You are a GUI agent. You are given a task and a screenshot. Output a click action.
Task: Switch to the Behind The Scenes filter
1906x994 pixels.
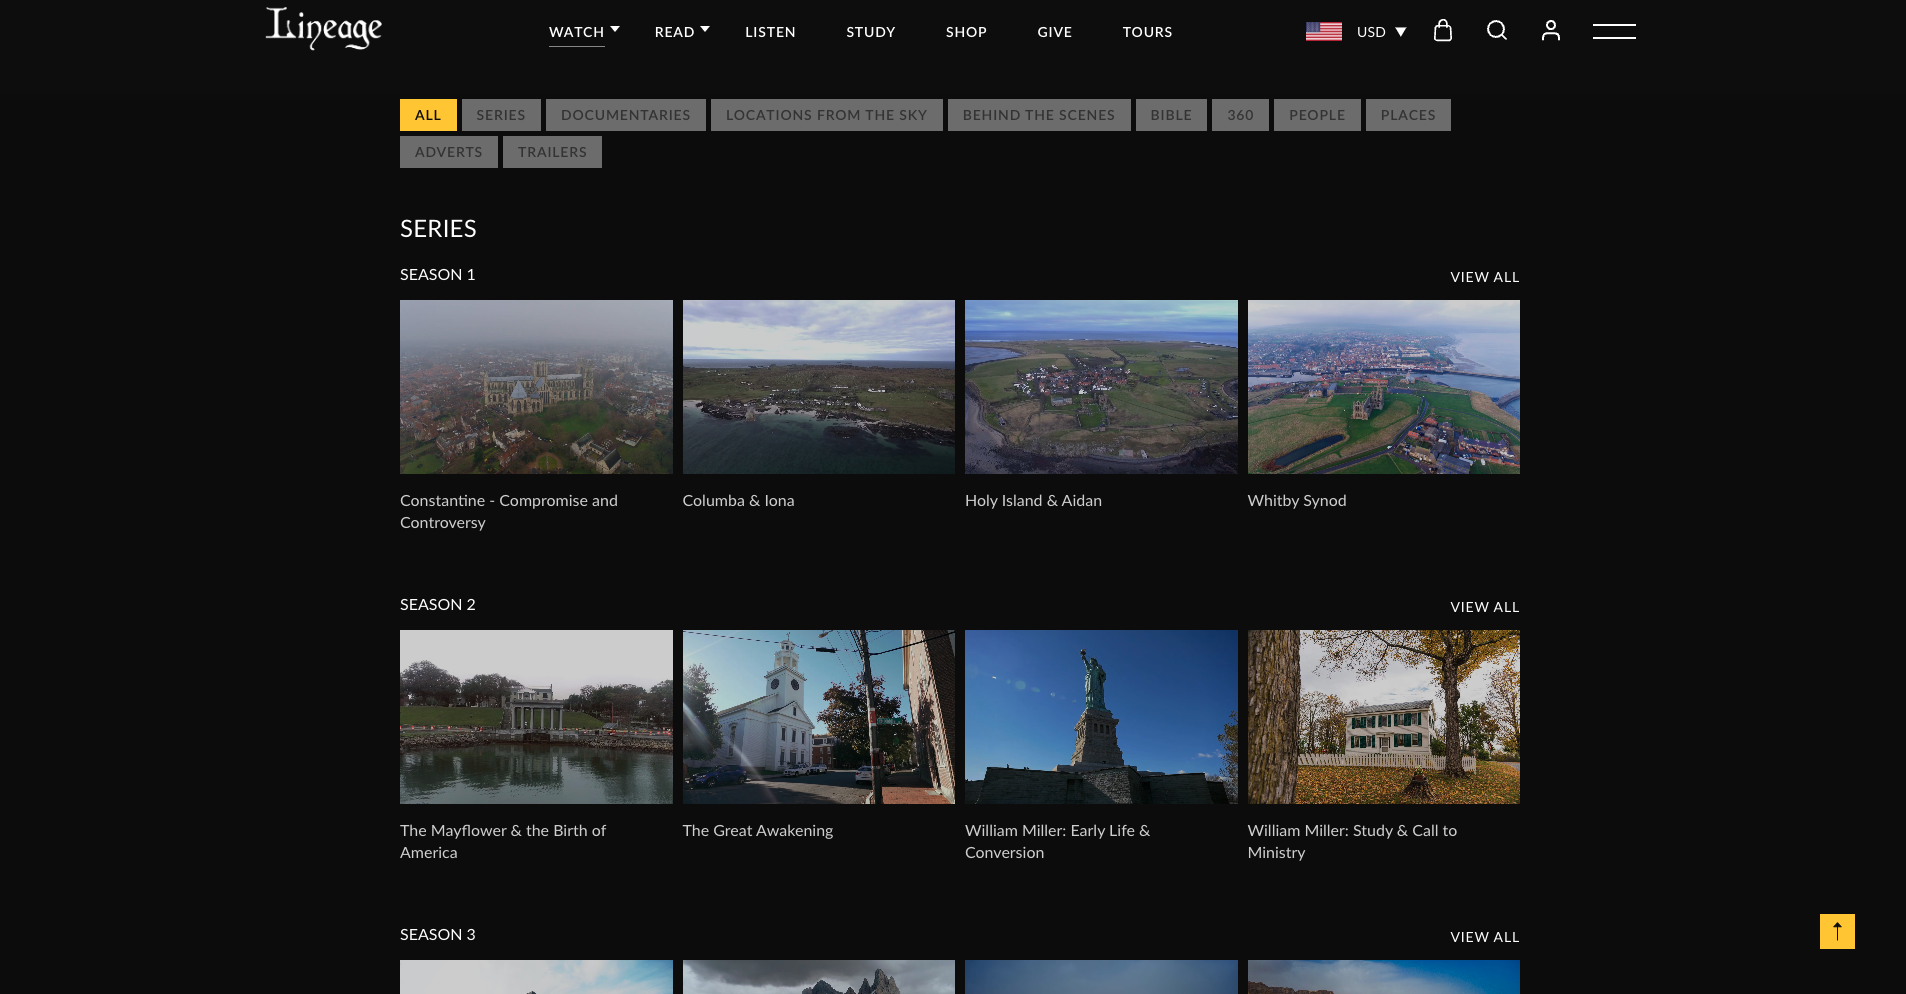(x=1038, y=115)
